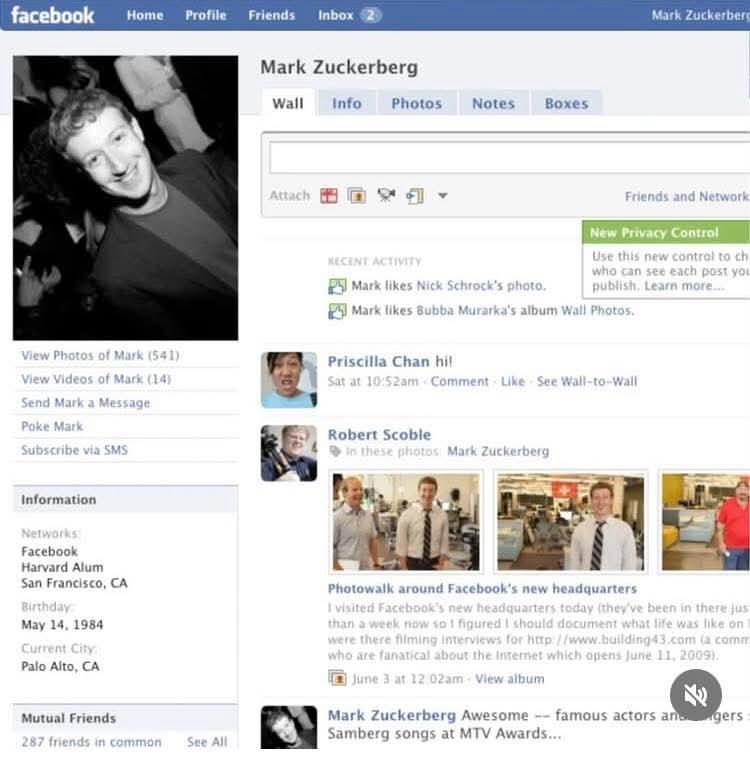Click Like under Priscilla Chan's post
The height and width of the screenshot is (768, 750).
point(513,382)
